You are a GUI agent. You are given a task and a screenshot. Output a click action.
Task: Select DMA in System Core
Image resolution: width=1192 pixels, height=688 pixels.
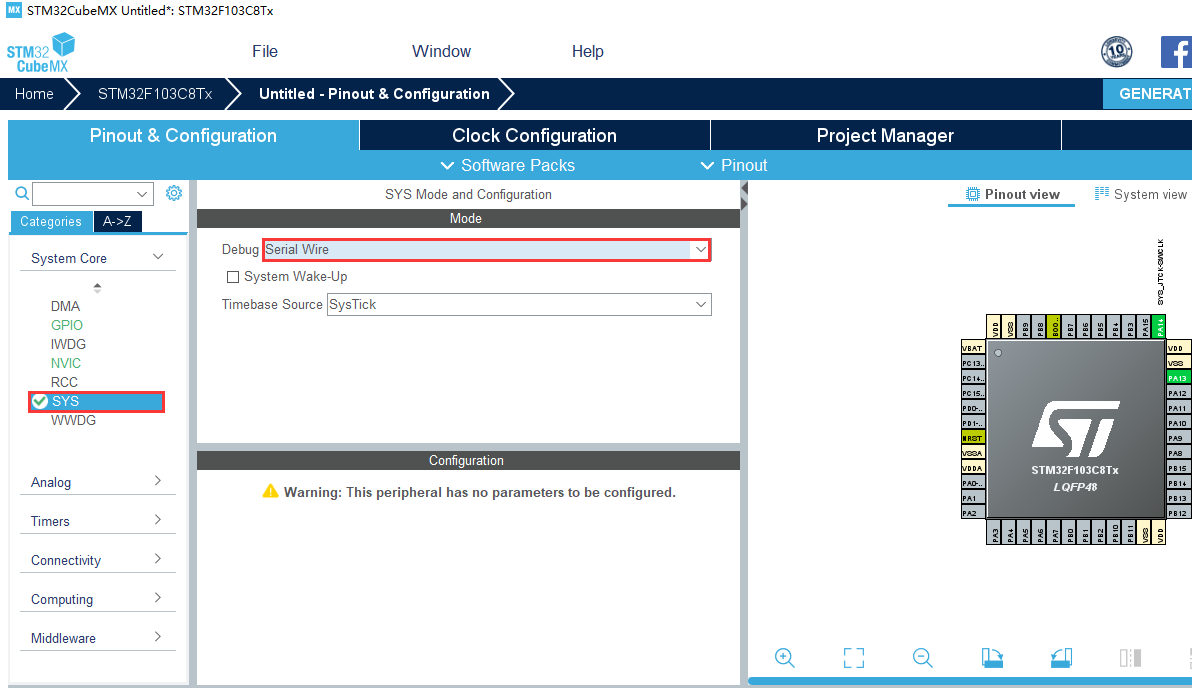(65, 306)
